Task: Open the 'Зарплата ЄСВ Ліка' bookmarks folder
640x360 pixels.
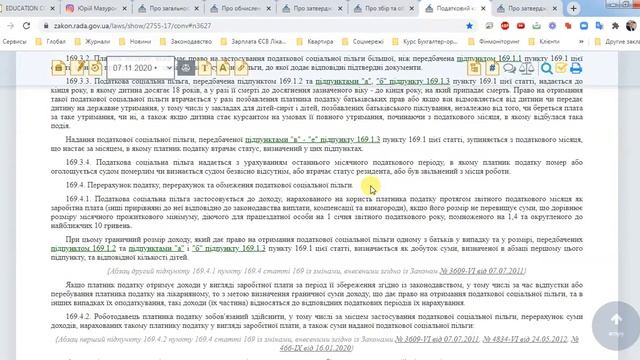Action: [x=253, y=42]
